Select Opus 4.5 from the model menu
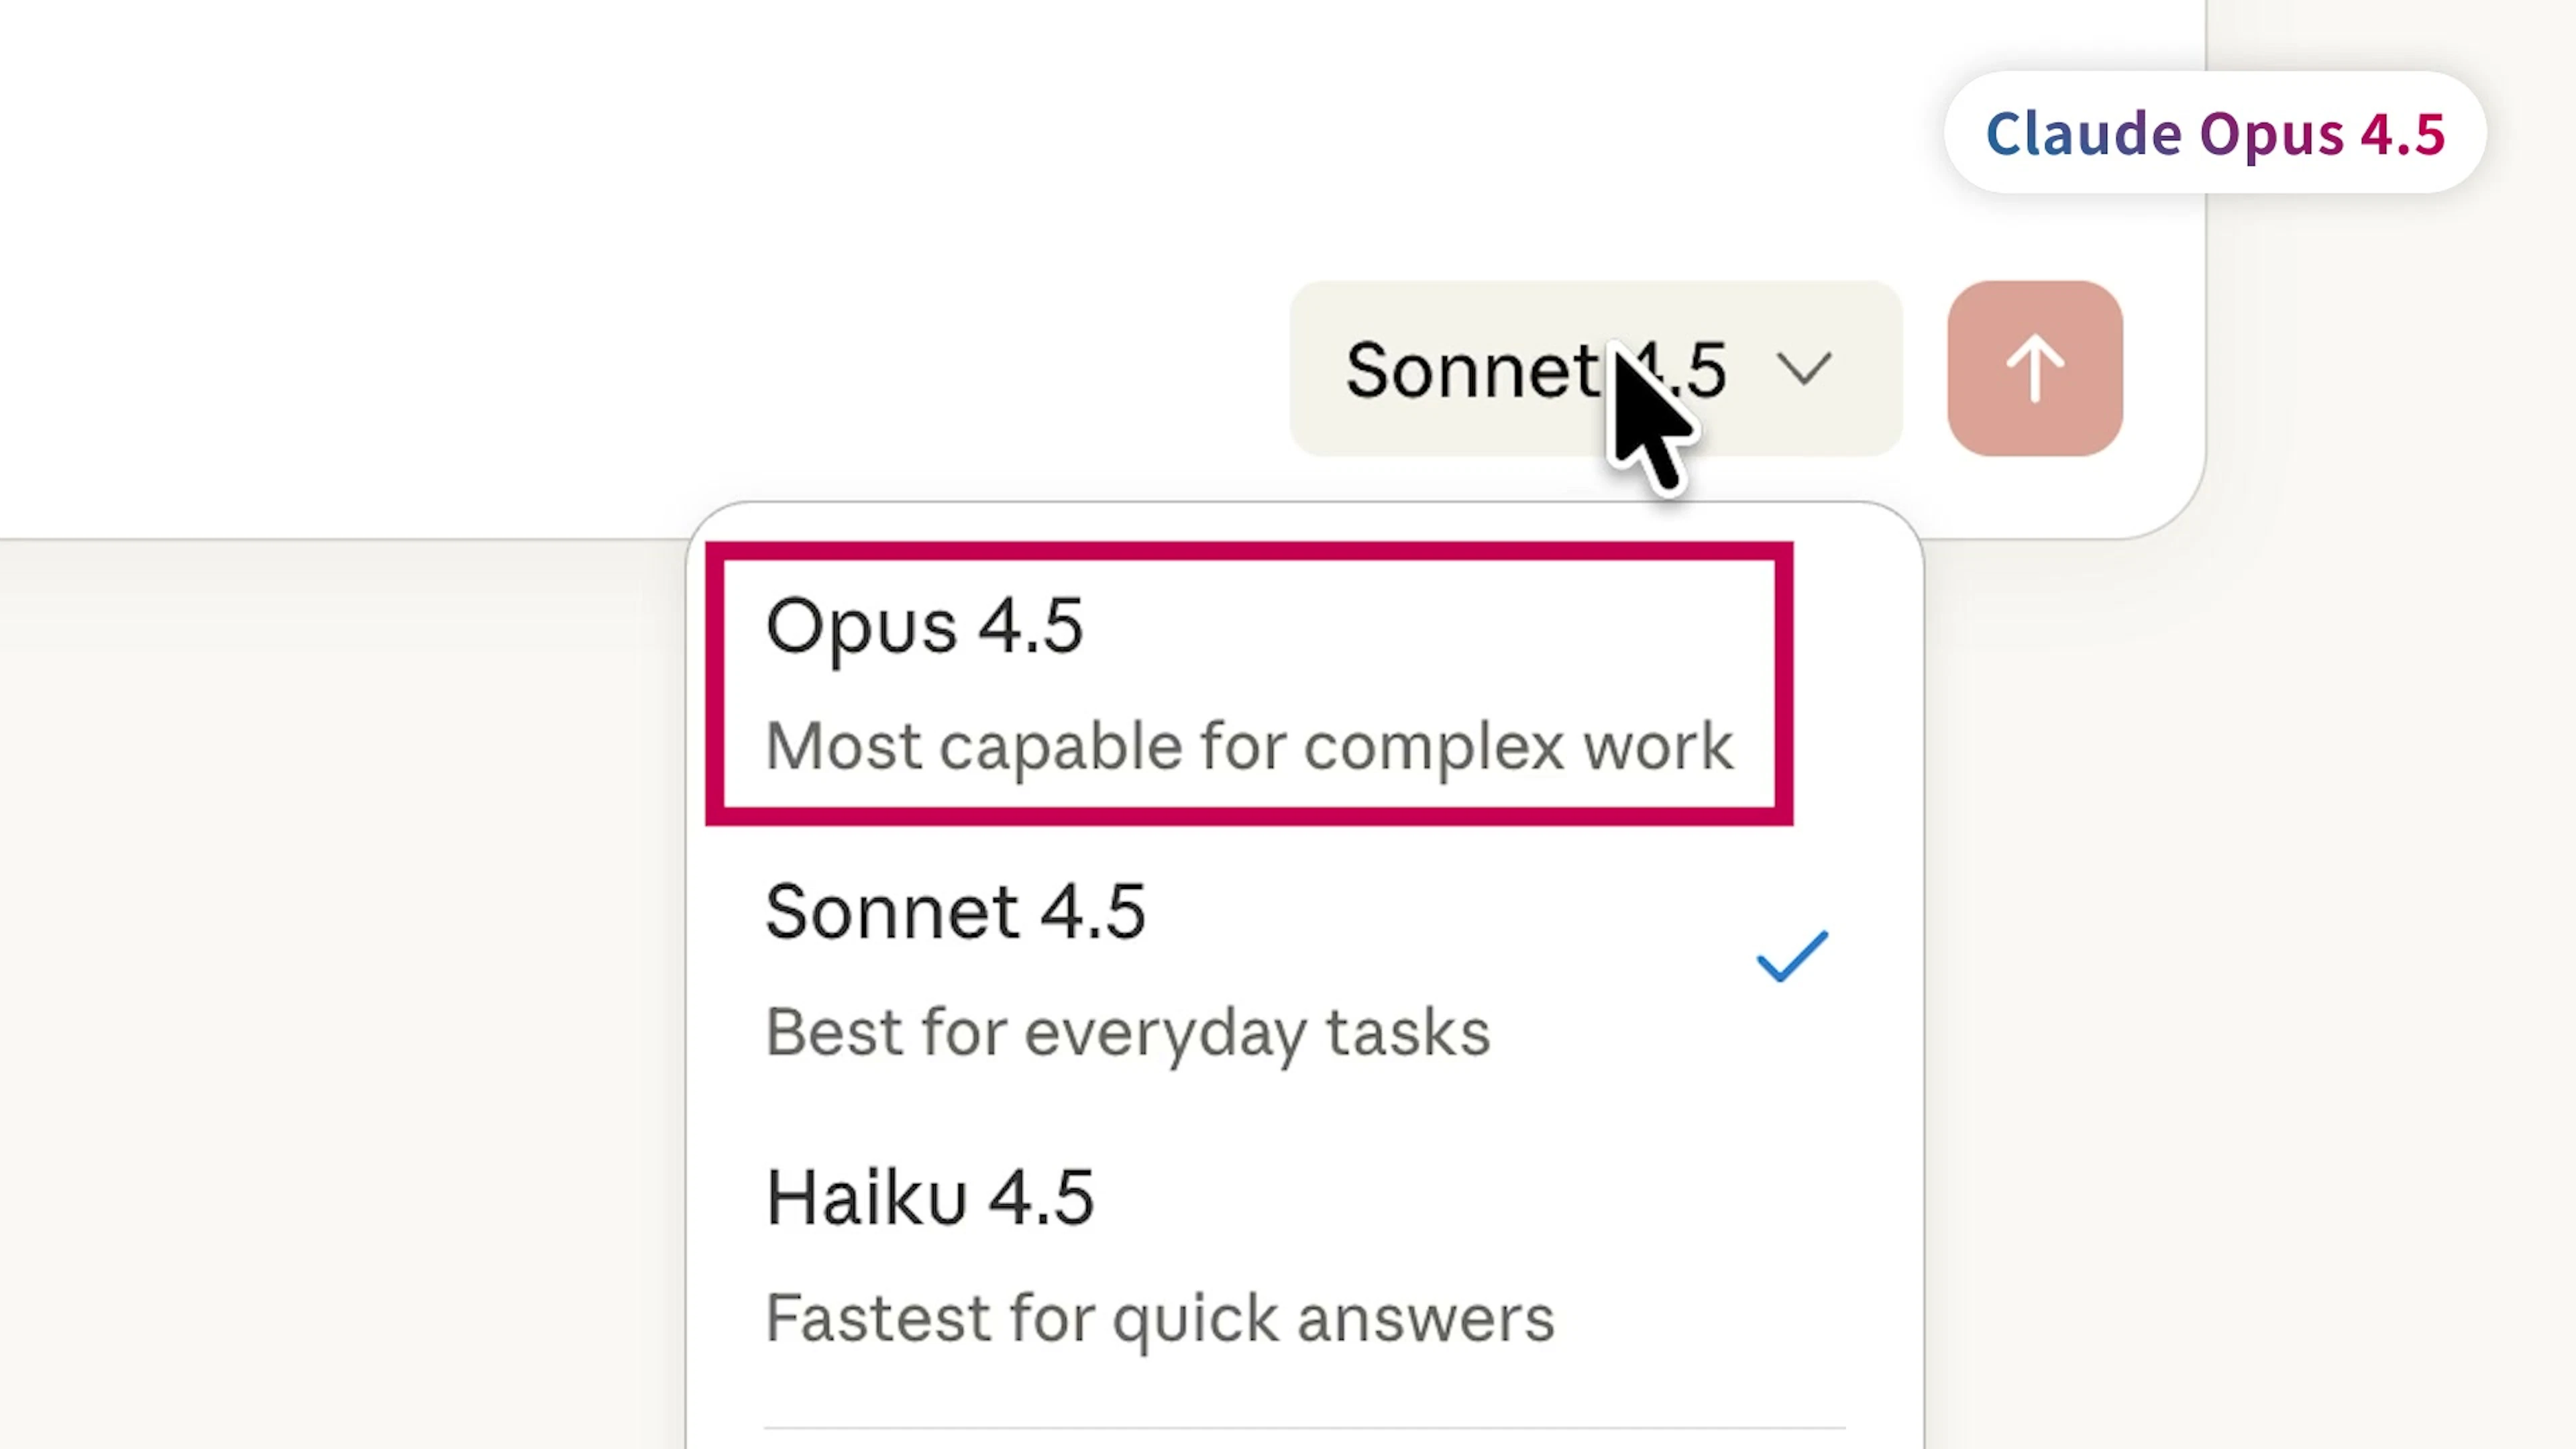Screen dimensions: 2576x1449 (x=1248, y=684)
